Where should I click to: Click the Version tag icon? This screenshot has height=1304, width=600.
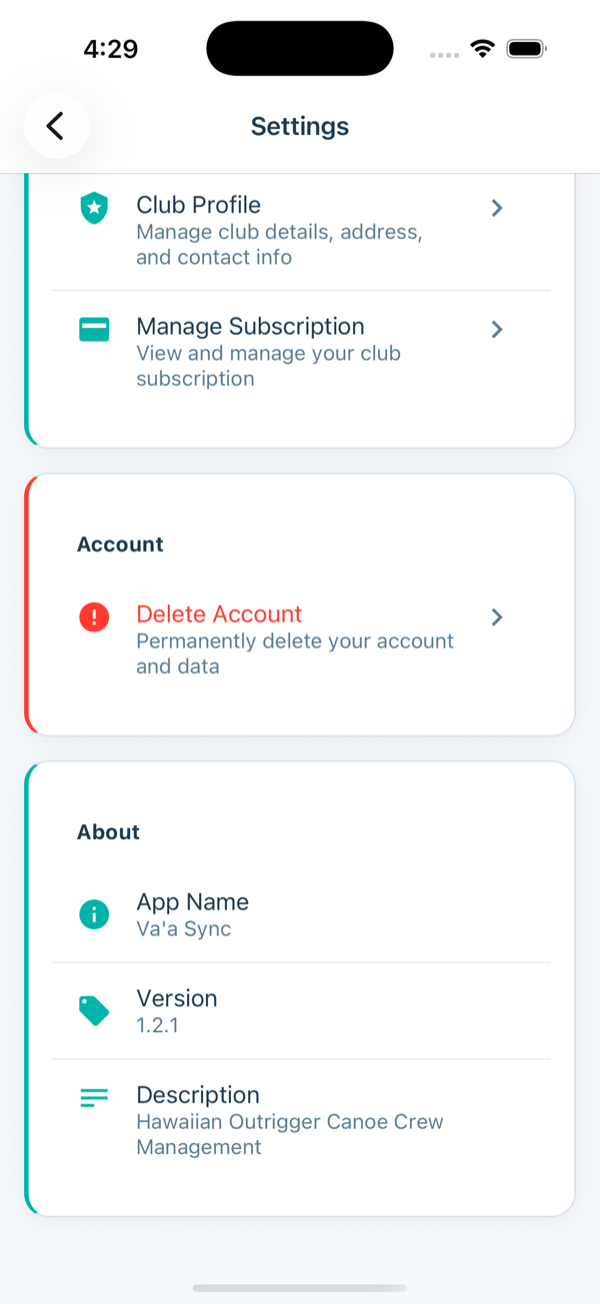click(x=94, y=1011)
